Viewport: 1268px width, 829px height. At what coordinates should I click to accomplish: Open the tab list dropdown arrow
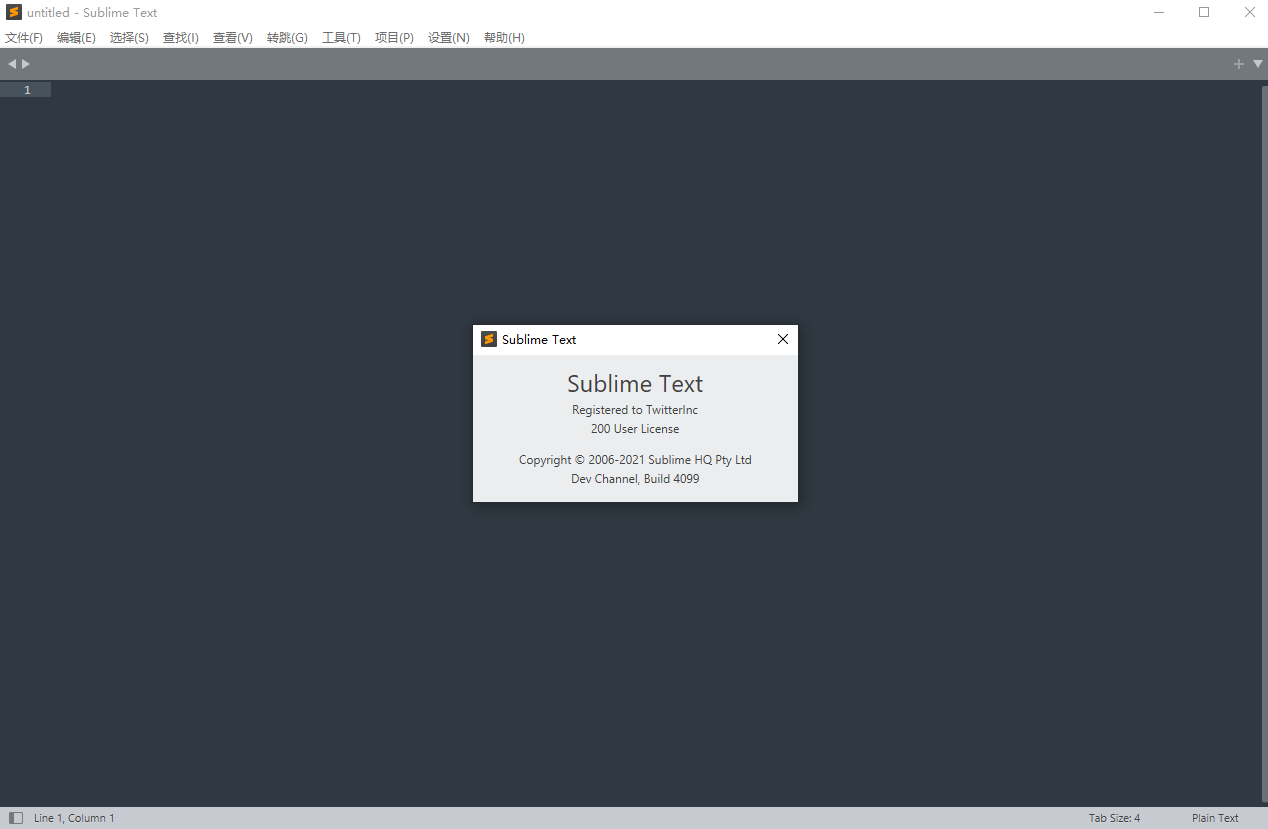coord(1258,64)
